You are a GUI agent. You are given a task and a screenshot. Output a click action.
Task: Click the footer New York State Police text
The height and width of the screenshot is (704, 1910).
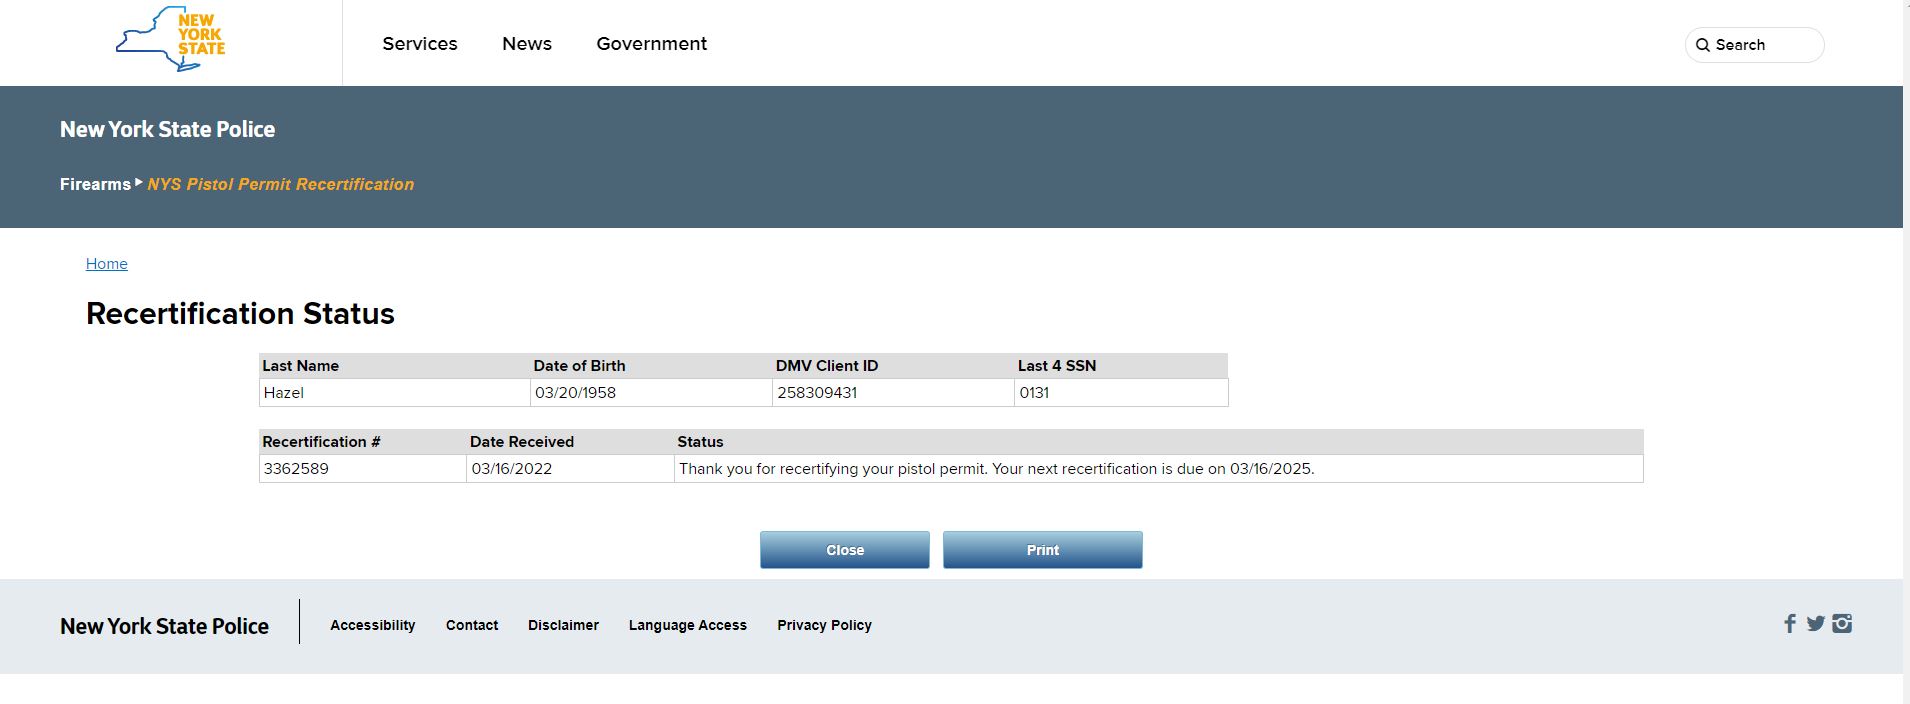tap(165, 626)
